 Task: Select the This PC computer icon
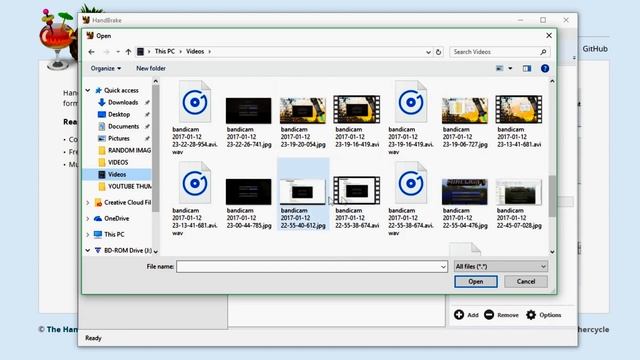[x=98, y=234]
